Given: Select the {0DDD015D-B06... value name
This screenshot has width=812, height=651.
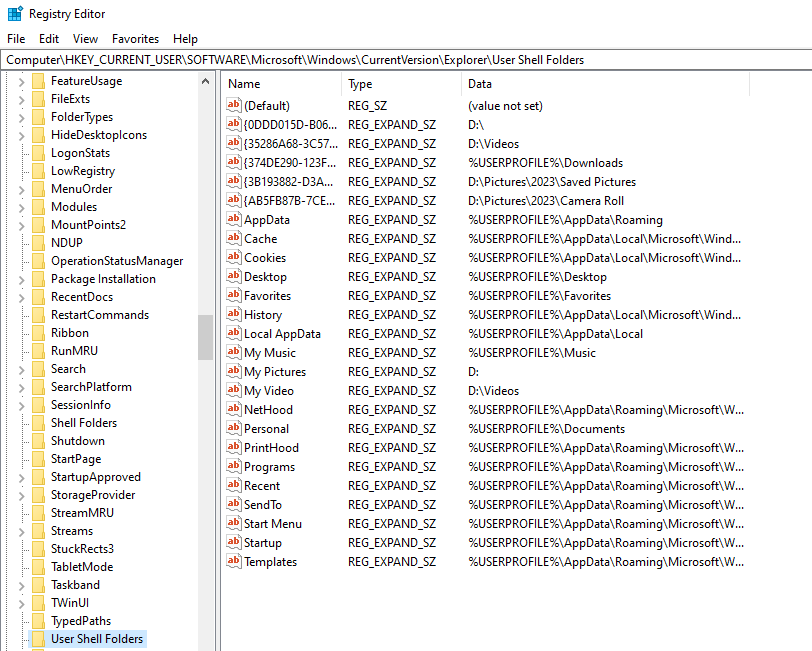Looking at the screenshot, I should point(290,125).
